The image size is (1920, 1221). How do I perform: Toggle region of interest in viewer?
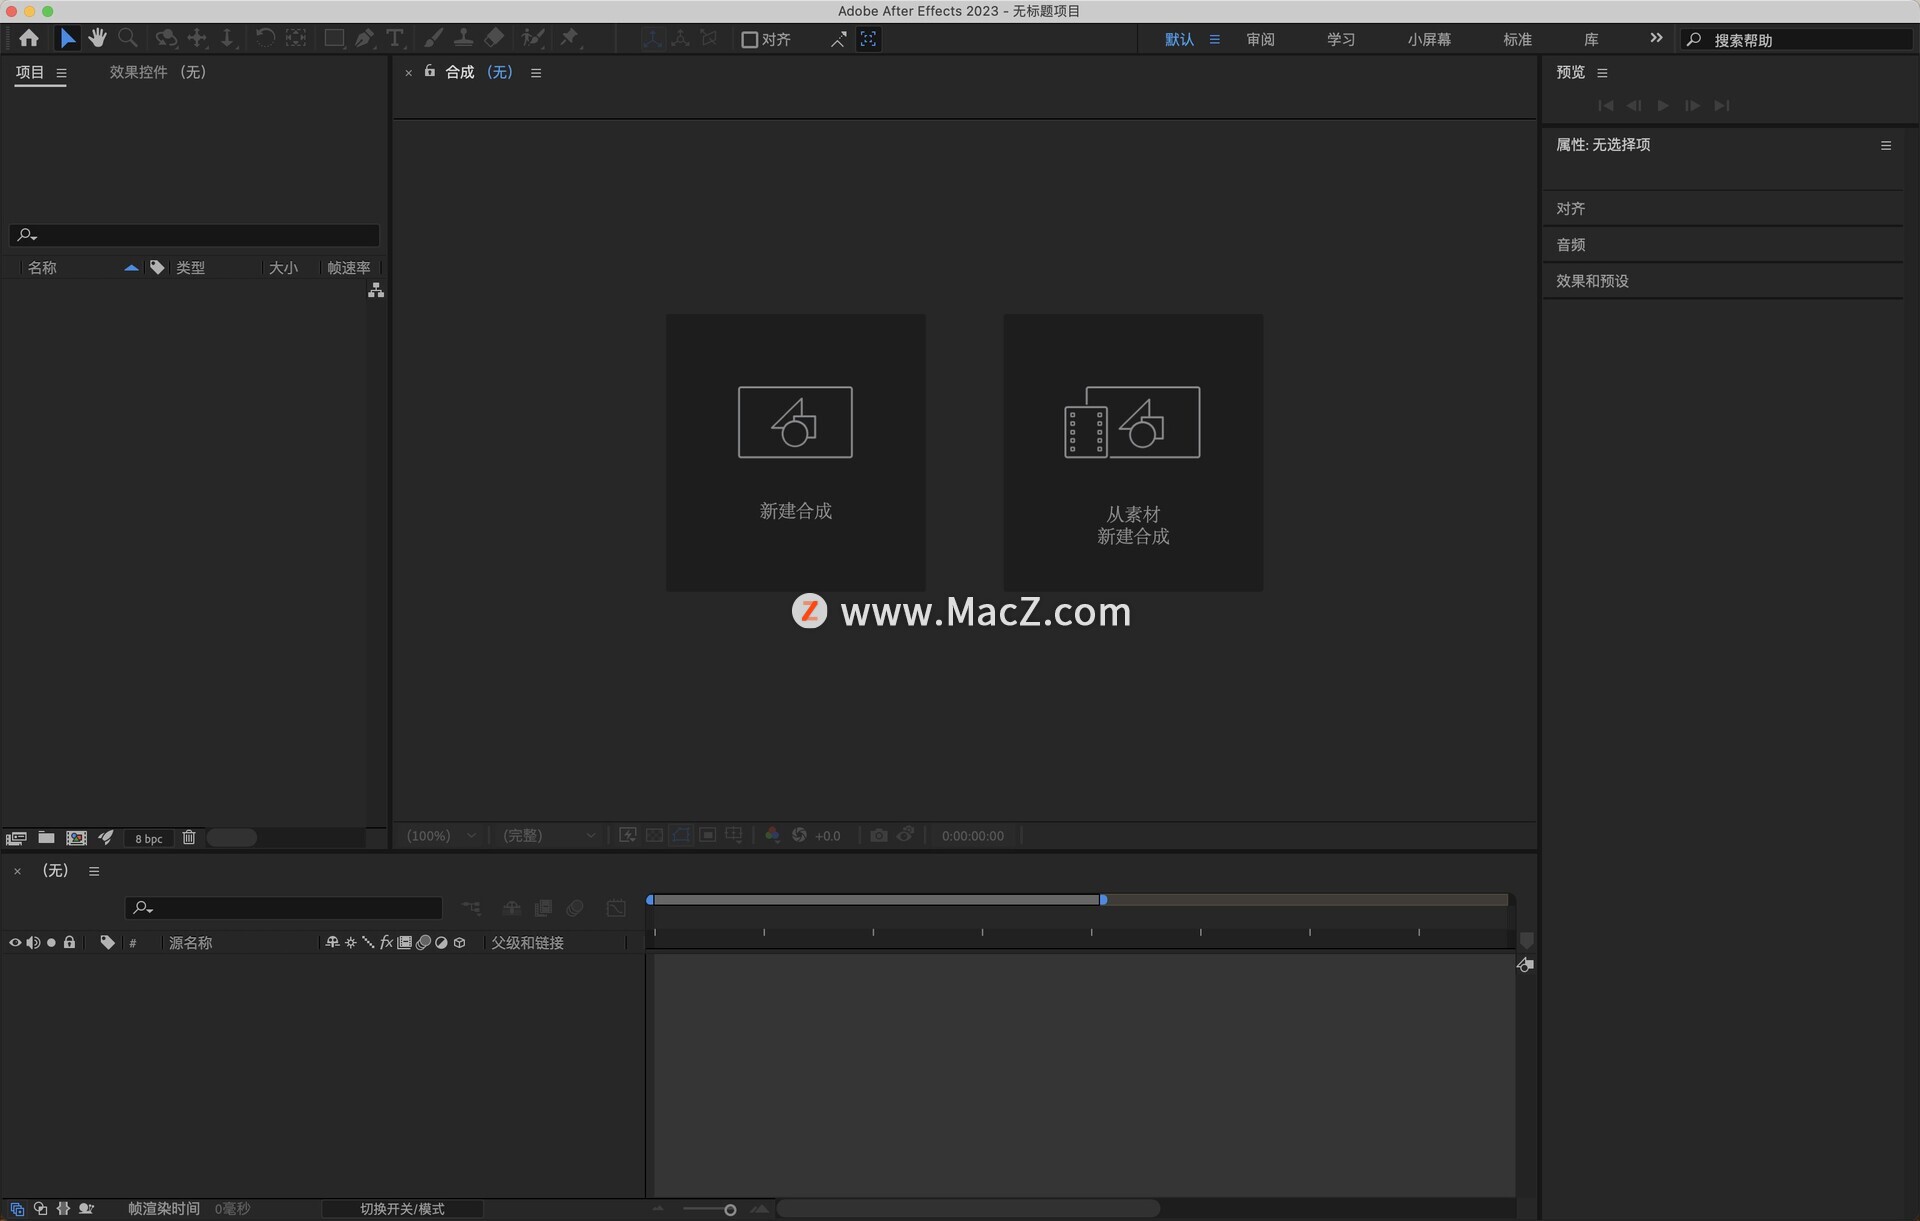pyautogui.click(x=707, y=835)
